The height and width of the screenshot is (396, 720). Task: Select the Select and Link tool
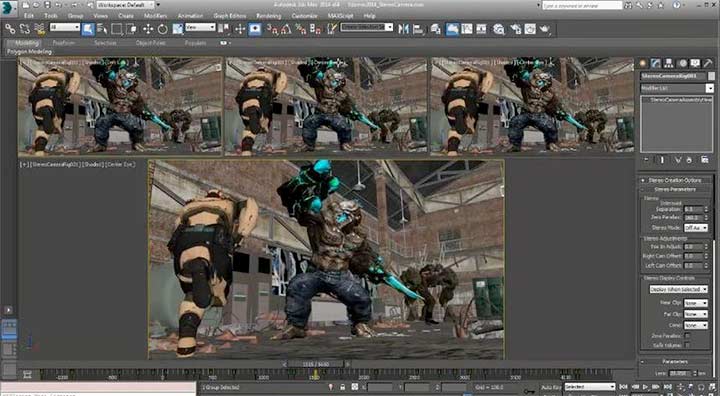pos(10,29)
